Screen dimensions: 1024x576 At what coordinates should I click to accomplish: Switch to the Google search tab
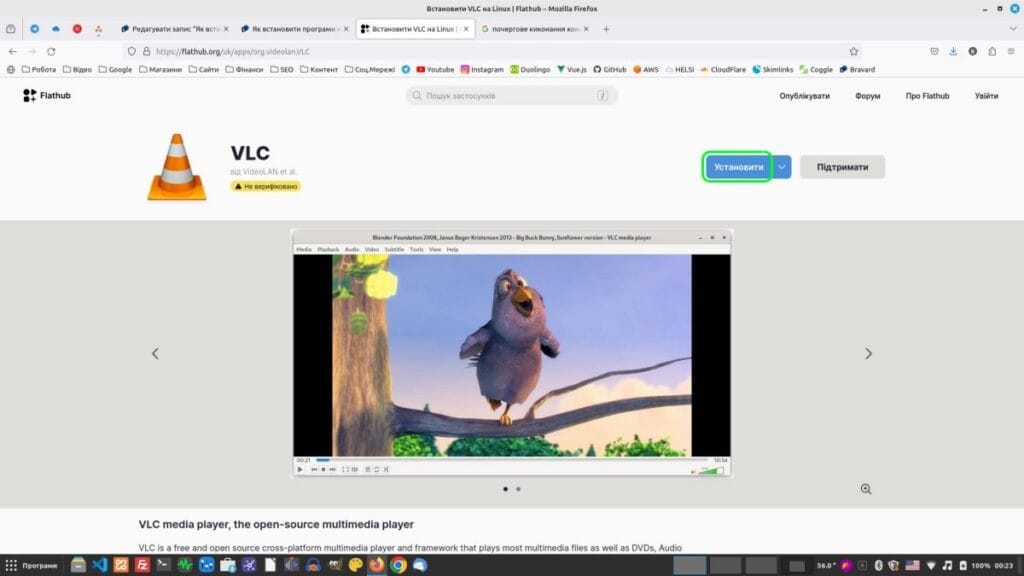534,29
